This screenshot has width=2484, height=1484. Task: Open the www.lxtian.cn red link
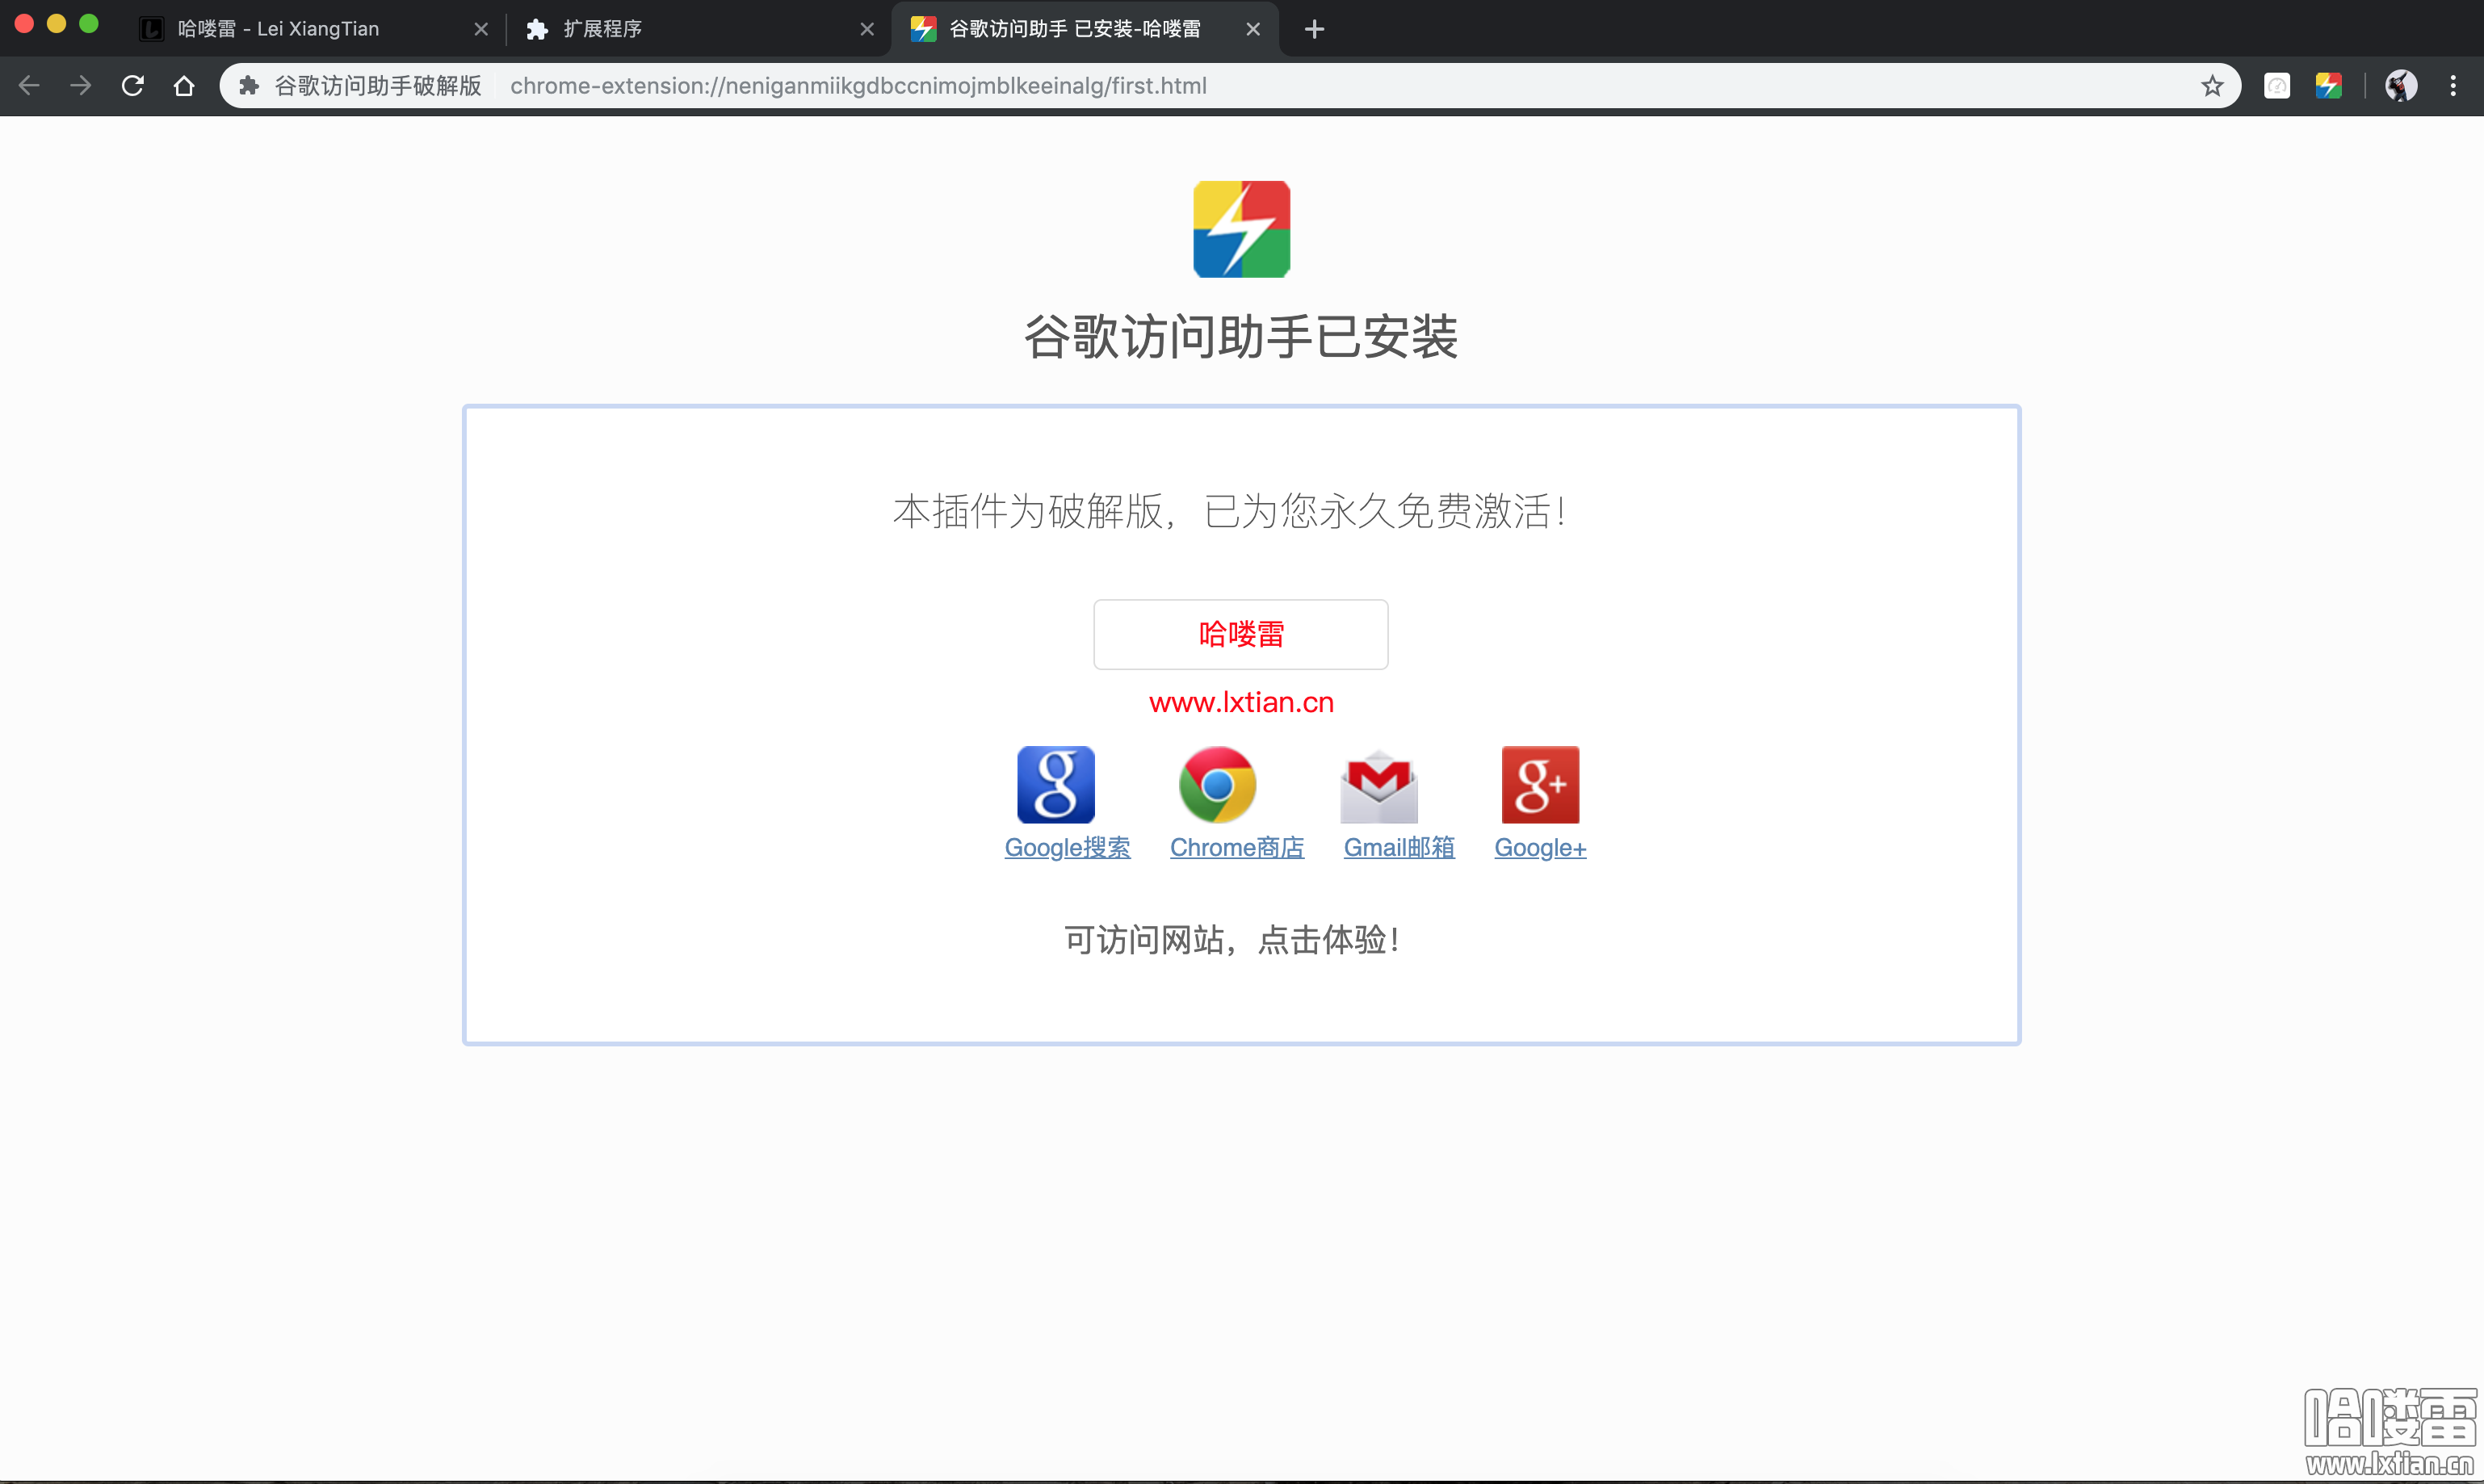(x=1241, y=702)
